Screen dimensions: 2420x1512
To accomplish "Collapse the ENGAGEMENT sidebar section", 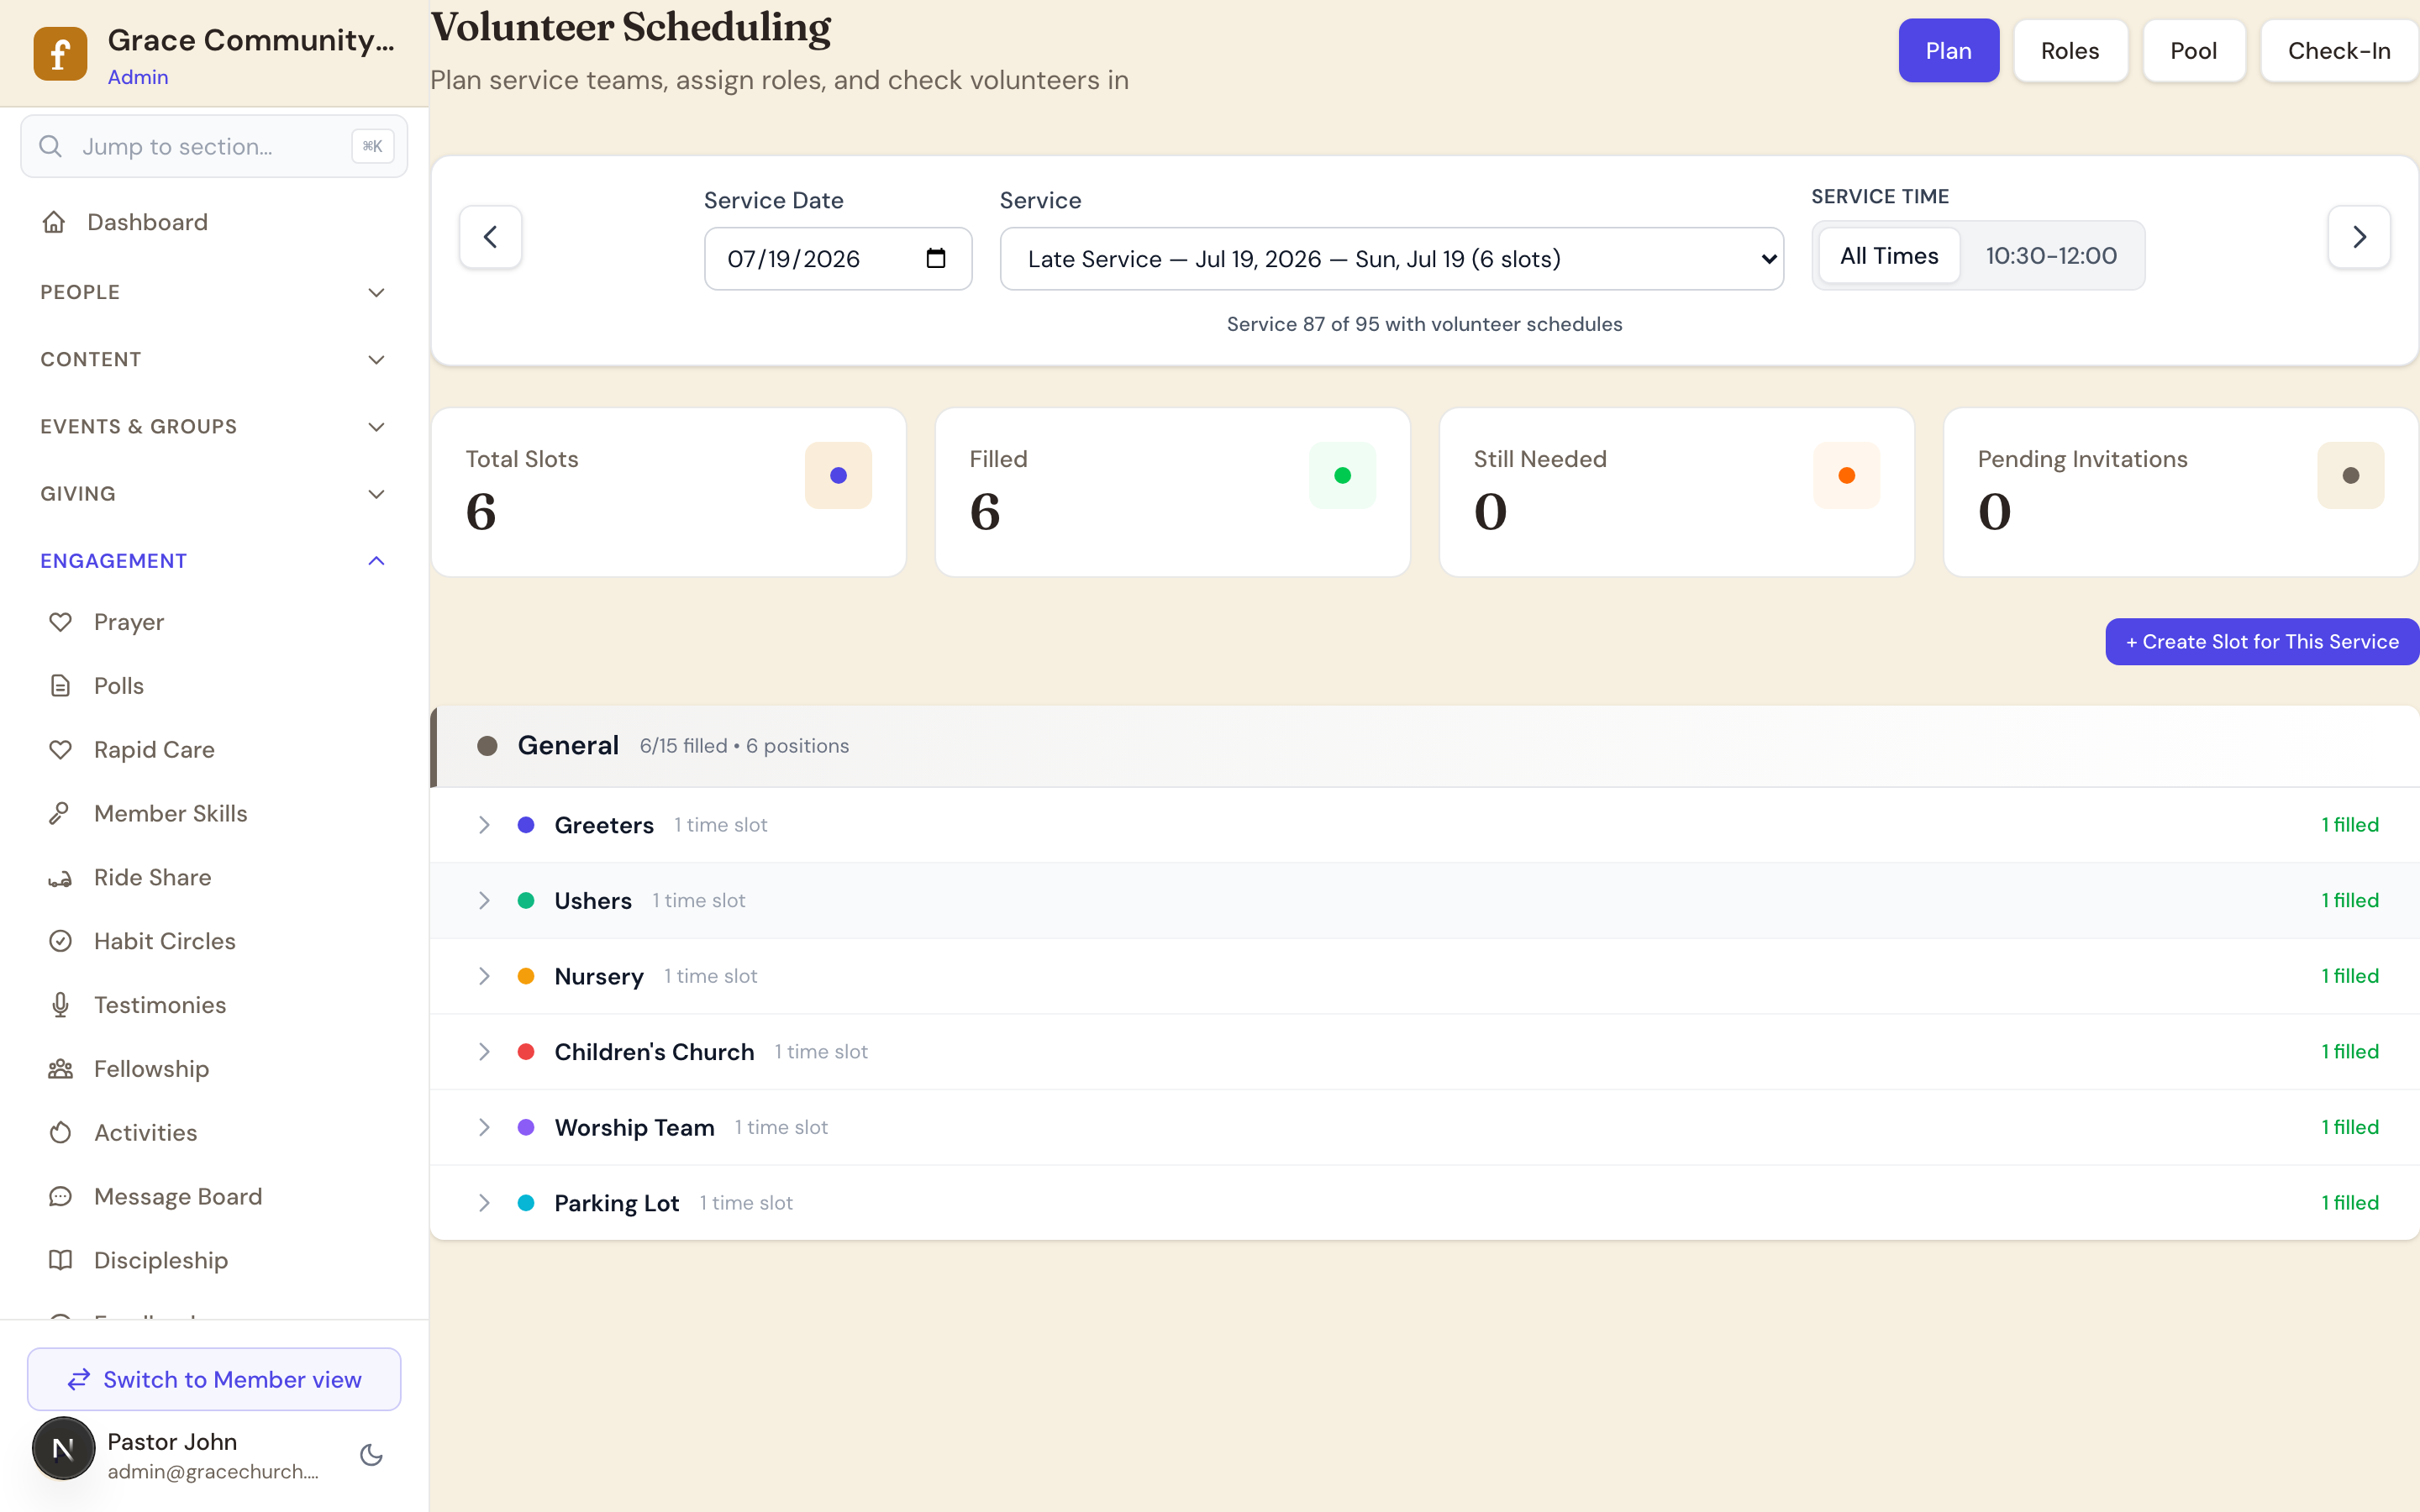I will tap(213, 561).
